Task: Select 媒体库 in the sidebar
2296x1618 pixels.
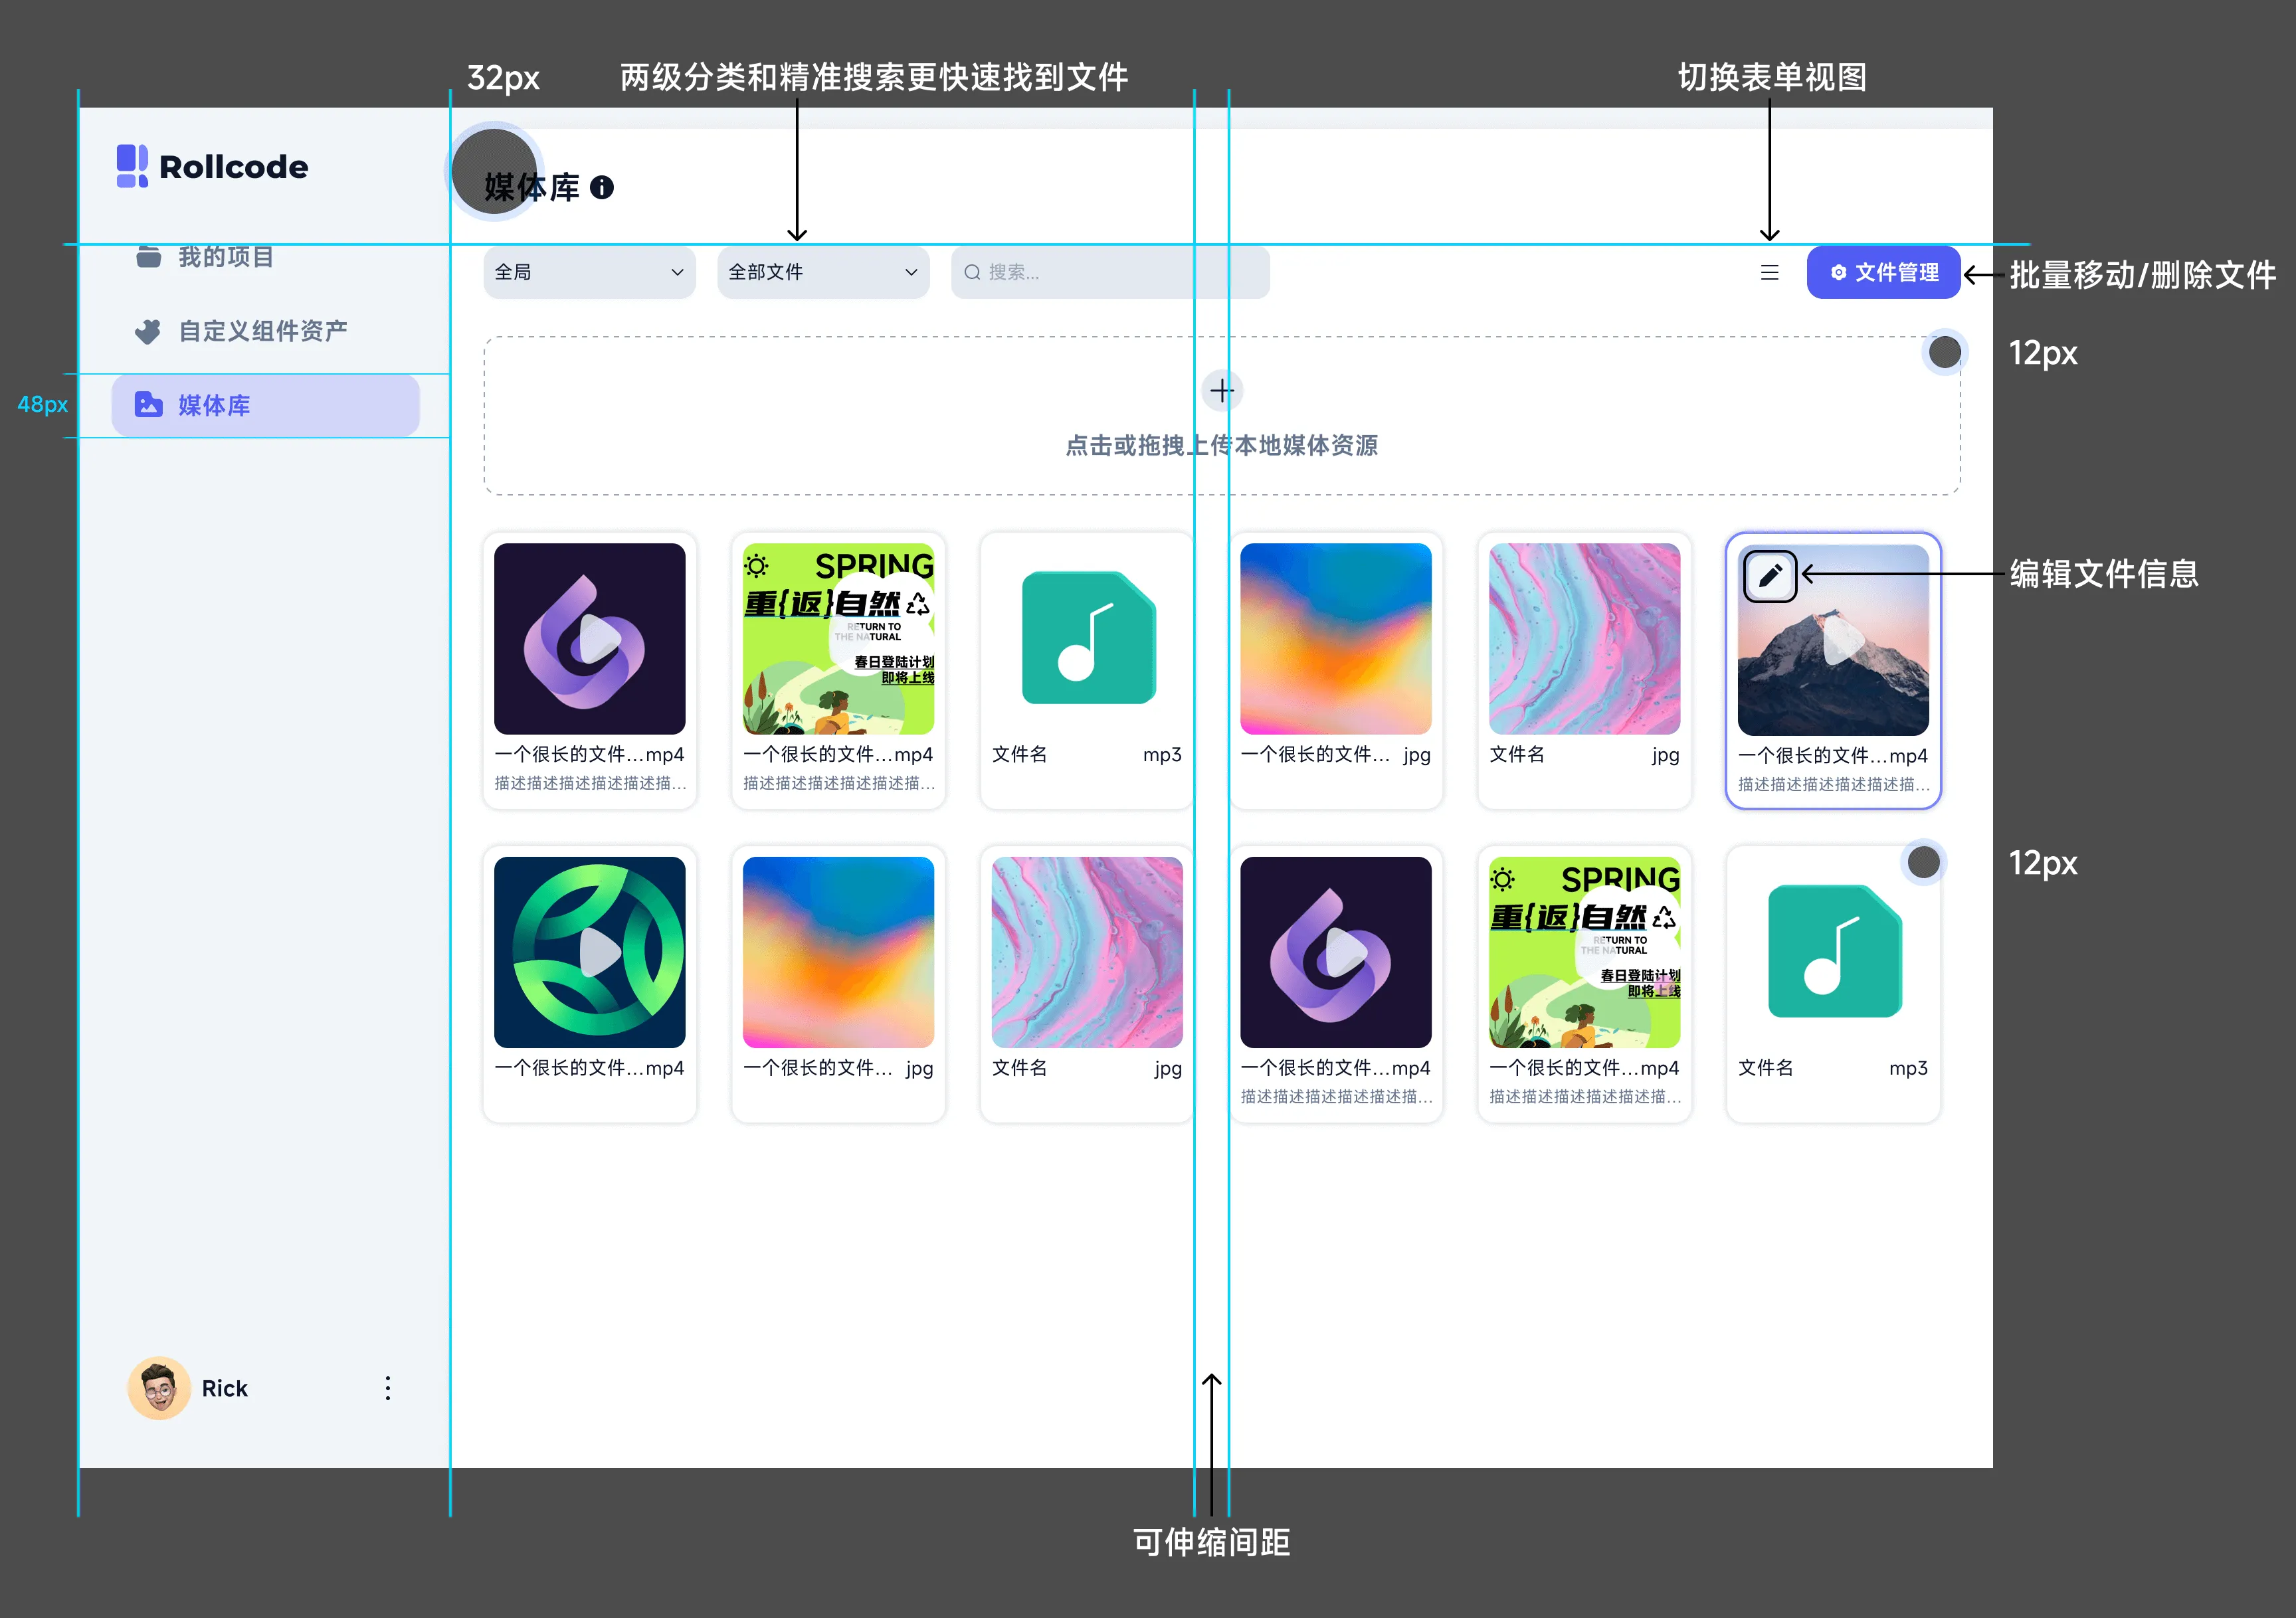Action: 265,404
